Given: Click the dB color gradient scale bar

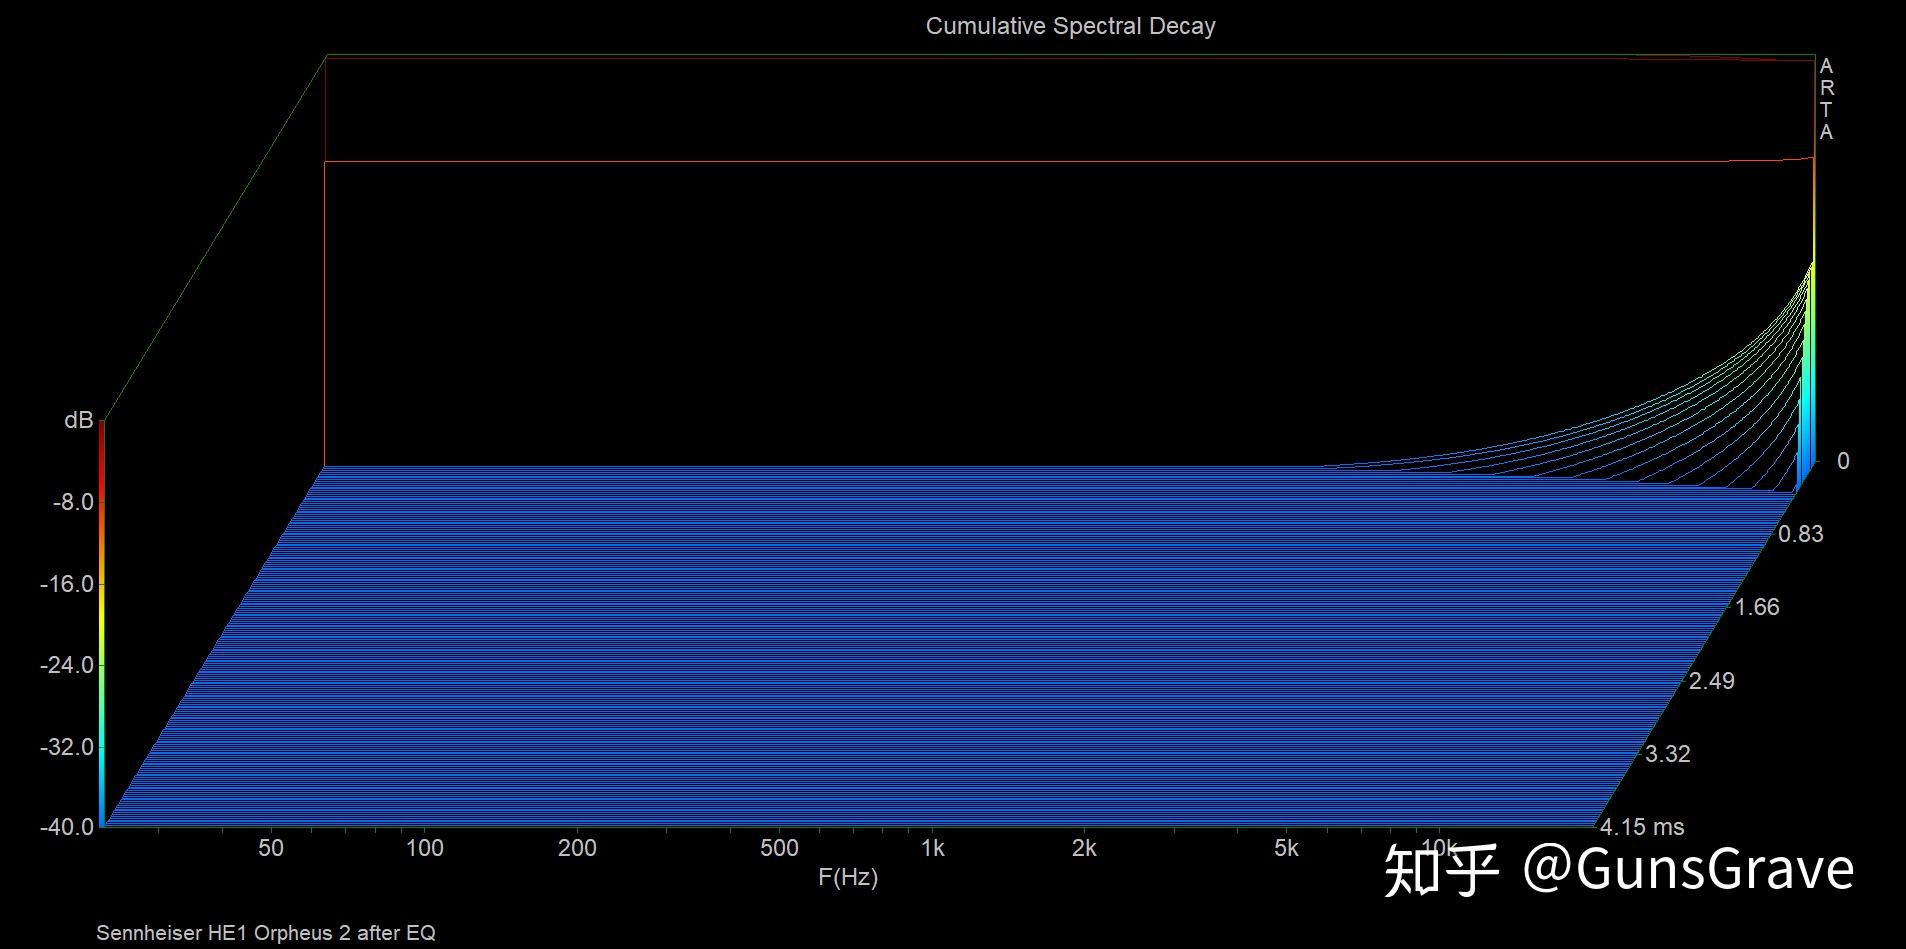Looking at the screenshot, I should pyautogui.click(x=101, y=623).
